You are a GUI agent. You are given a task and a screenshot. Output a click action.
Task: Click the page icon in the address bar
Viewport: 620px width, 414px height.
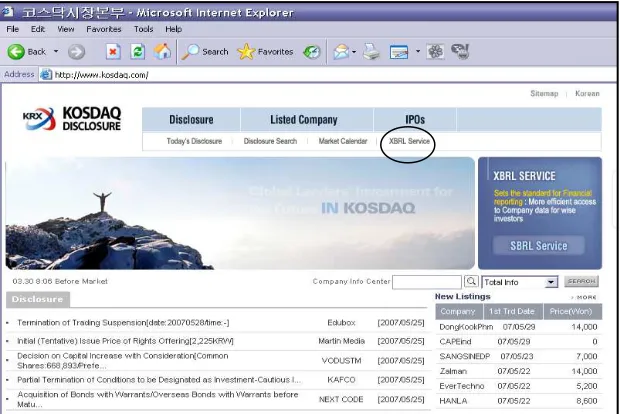(46, 74)
